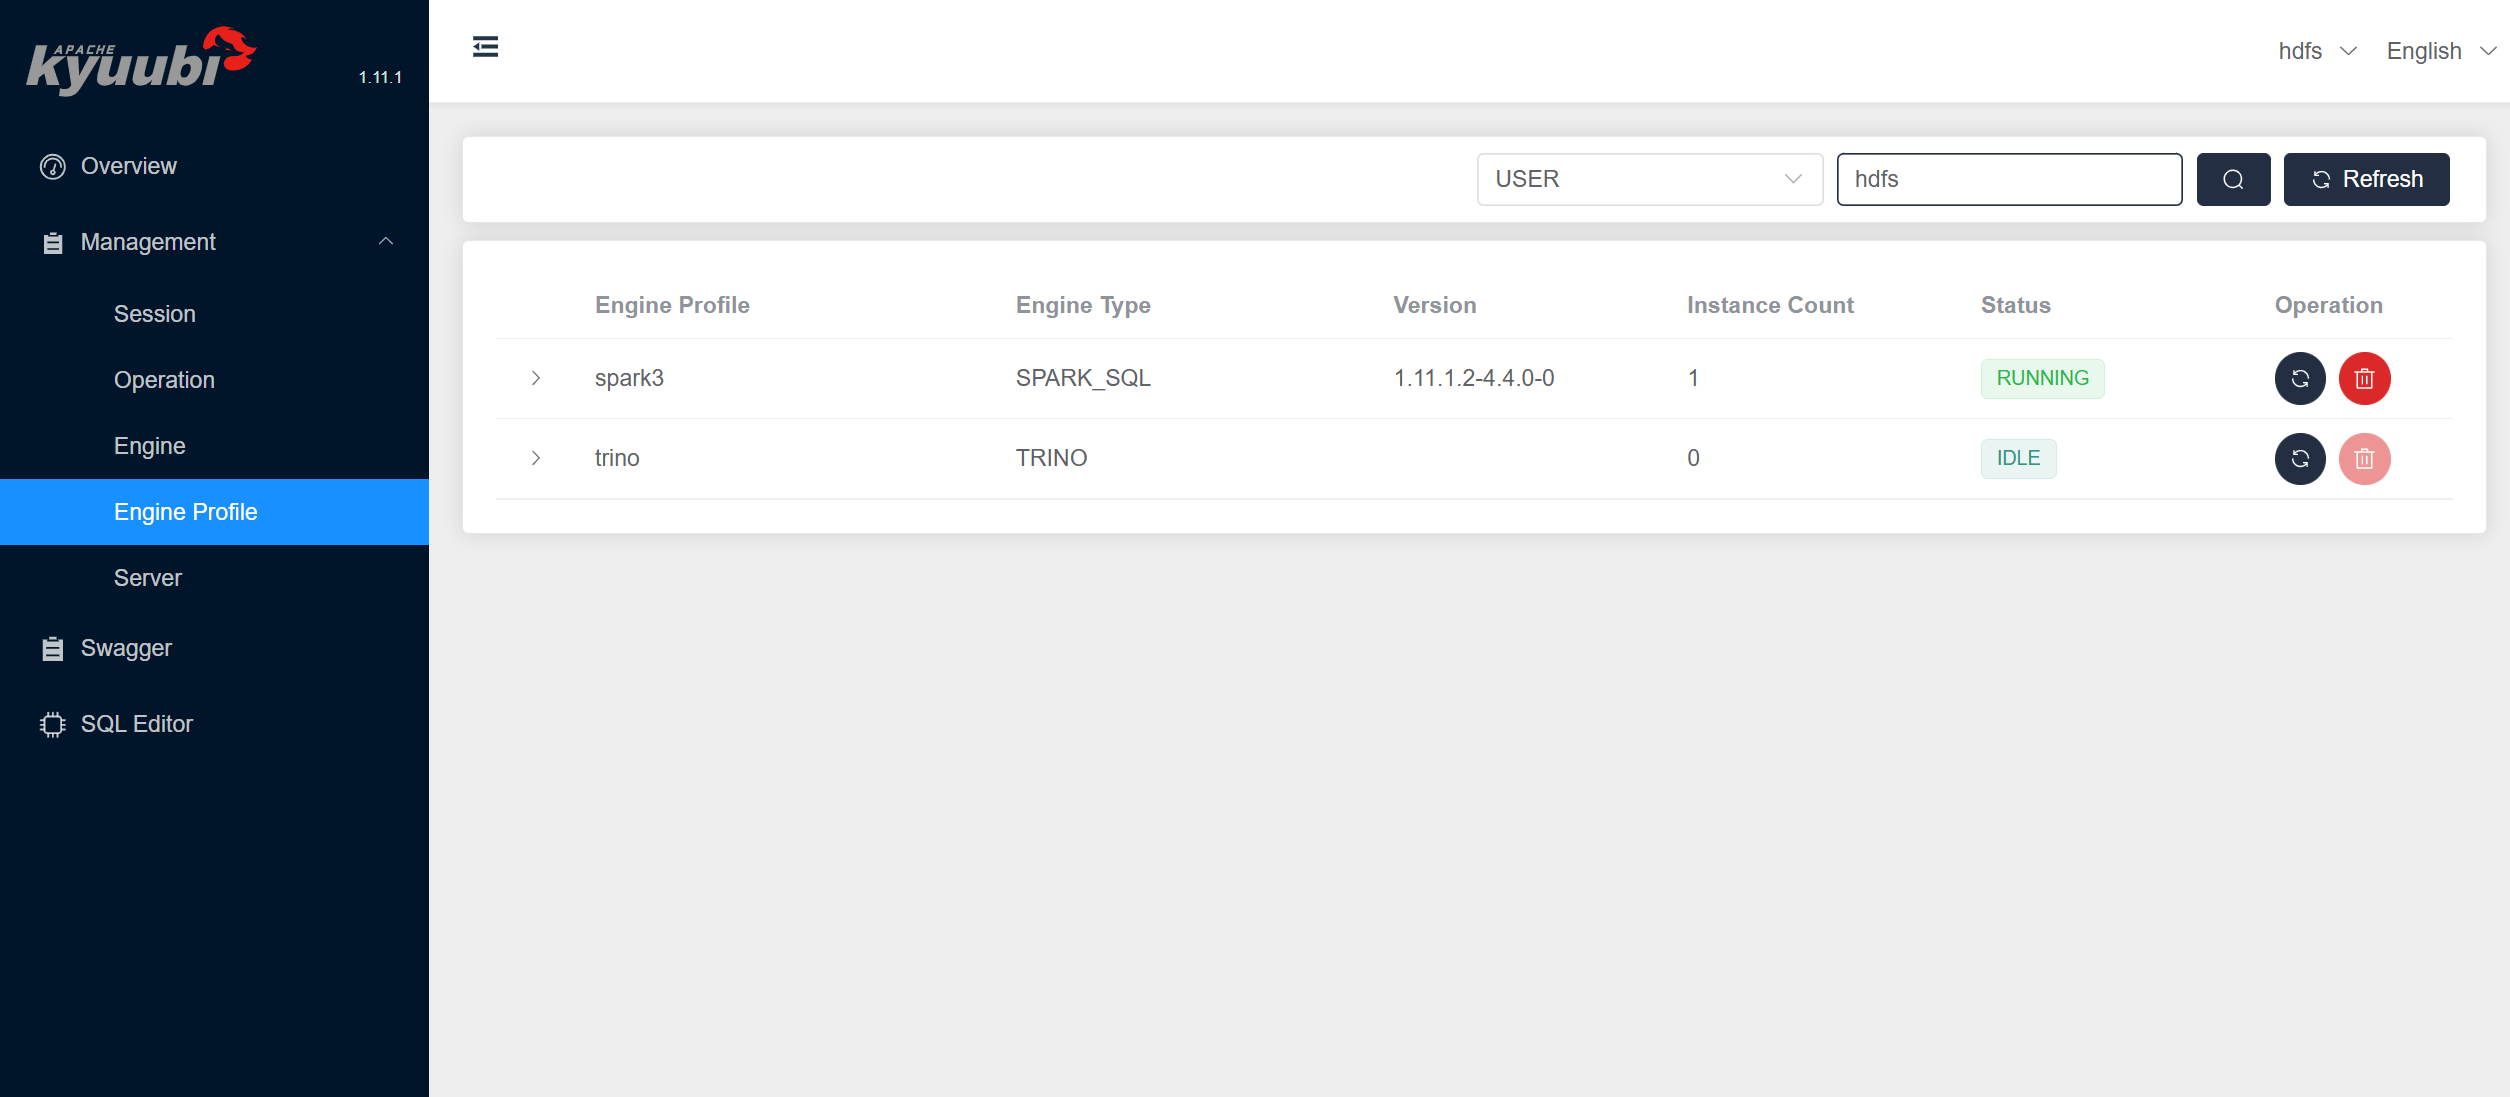Refresh the spark3 engine profile row
Image resolution: width=2510 pixels, height=1097 pixels.
2300,379
